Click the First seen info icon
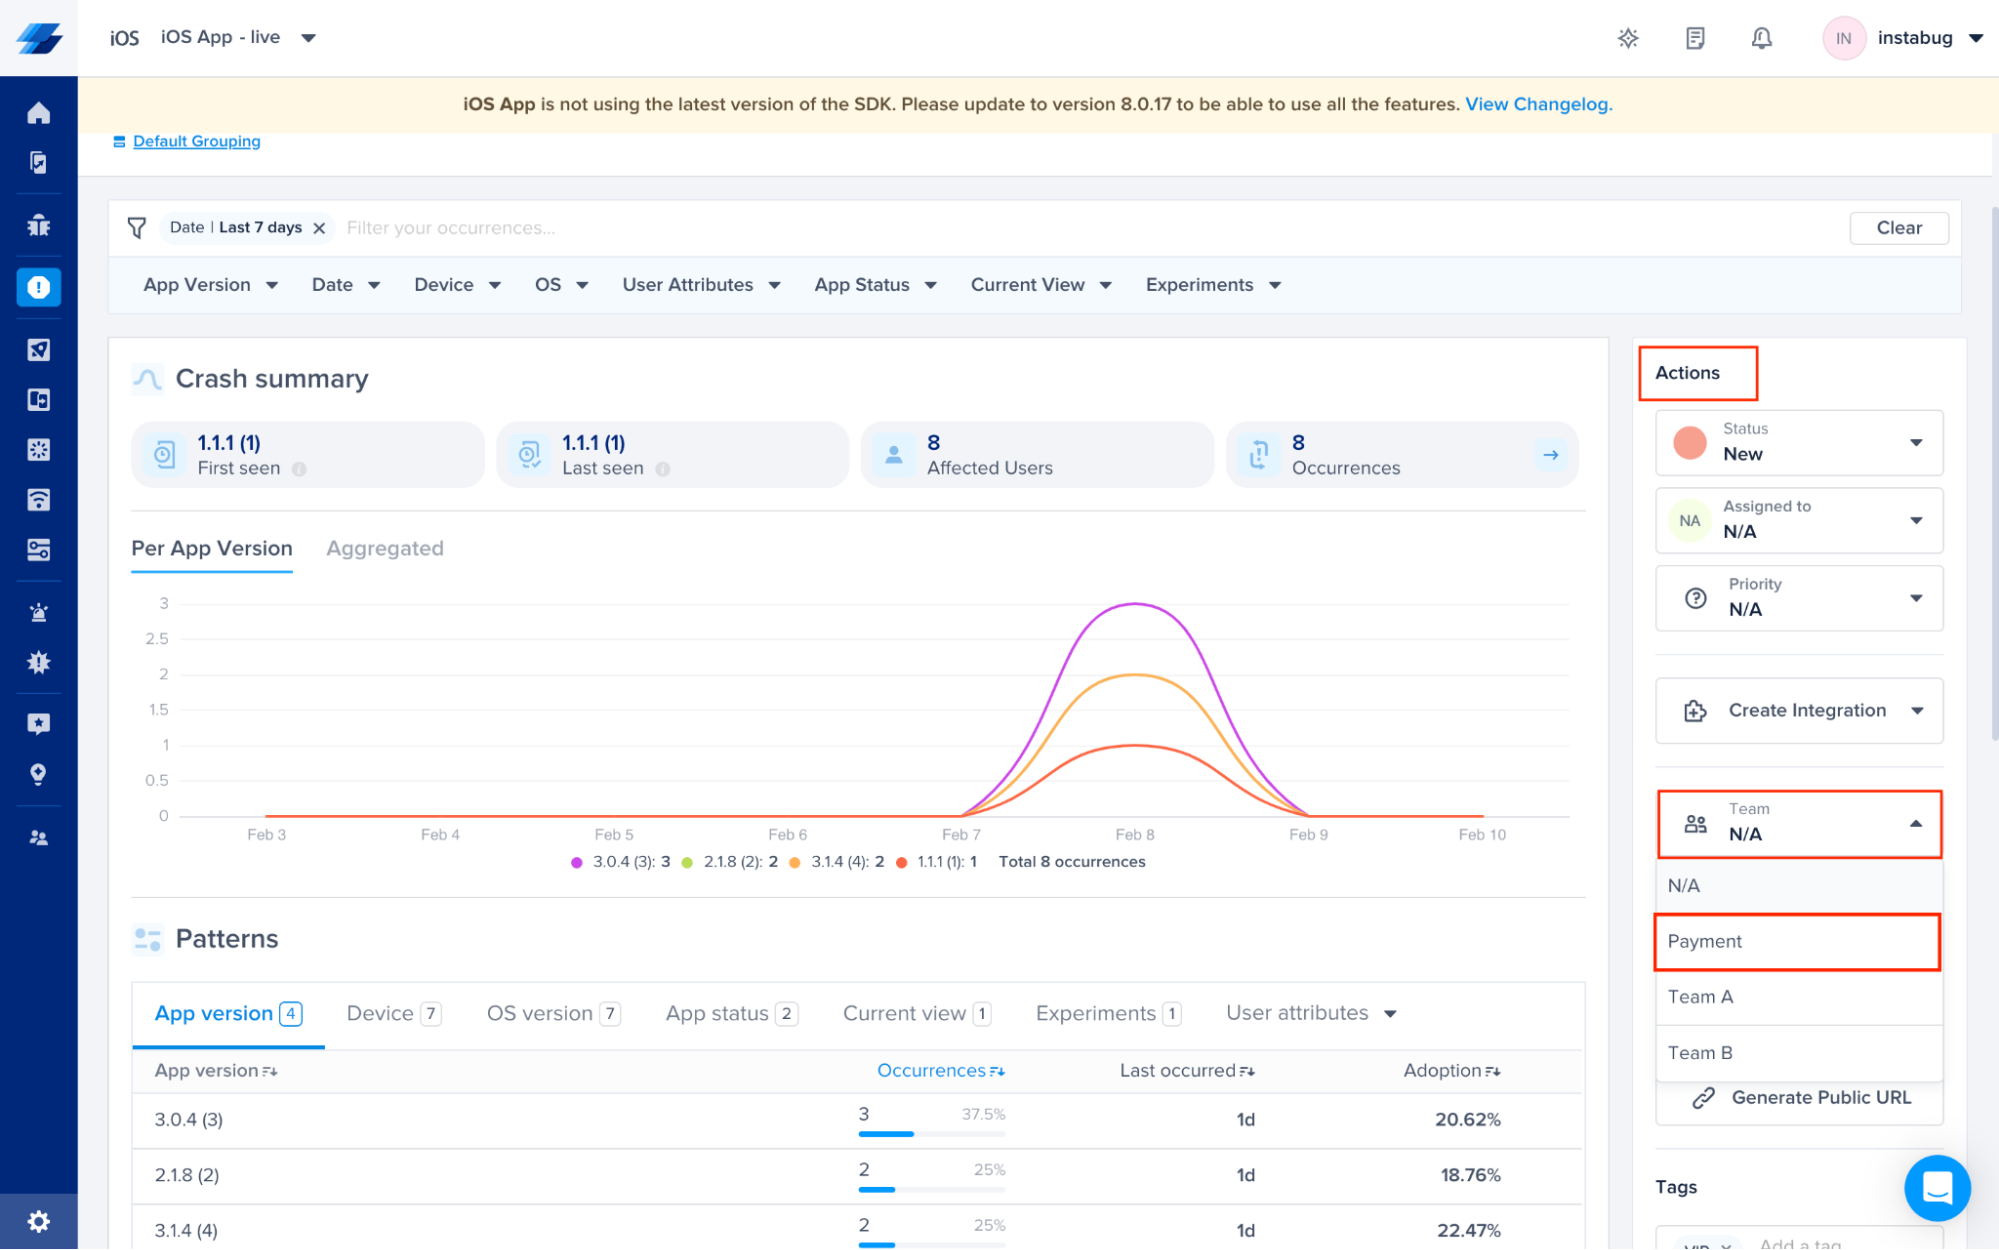Viewport: 1999px width, 1250px height. 299,469
